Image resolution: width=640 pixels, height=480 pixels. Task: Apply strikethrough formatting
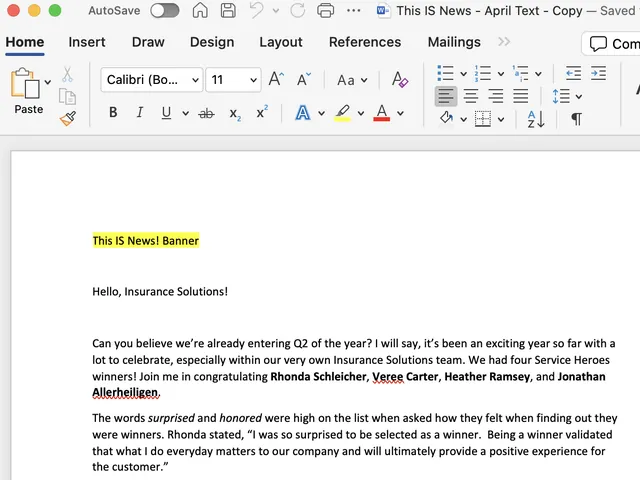206,113
